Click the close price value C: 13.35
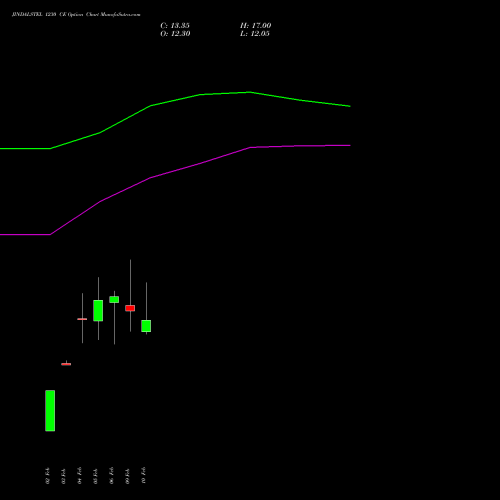Screen dimensions: 500x500 pyautogui.click(x=175, y=26)
